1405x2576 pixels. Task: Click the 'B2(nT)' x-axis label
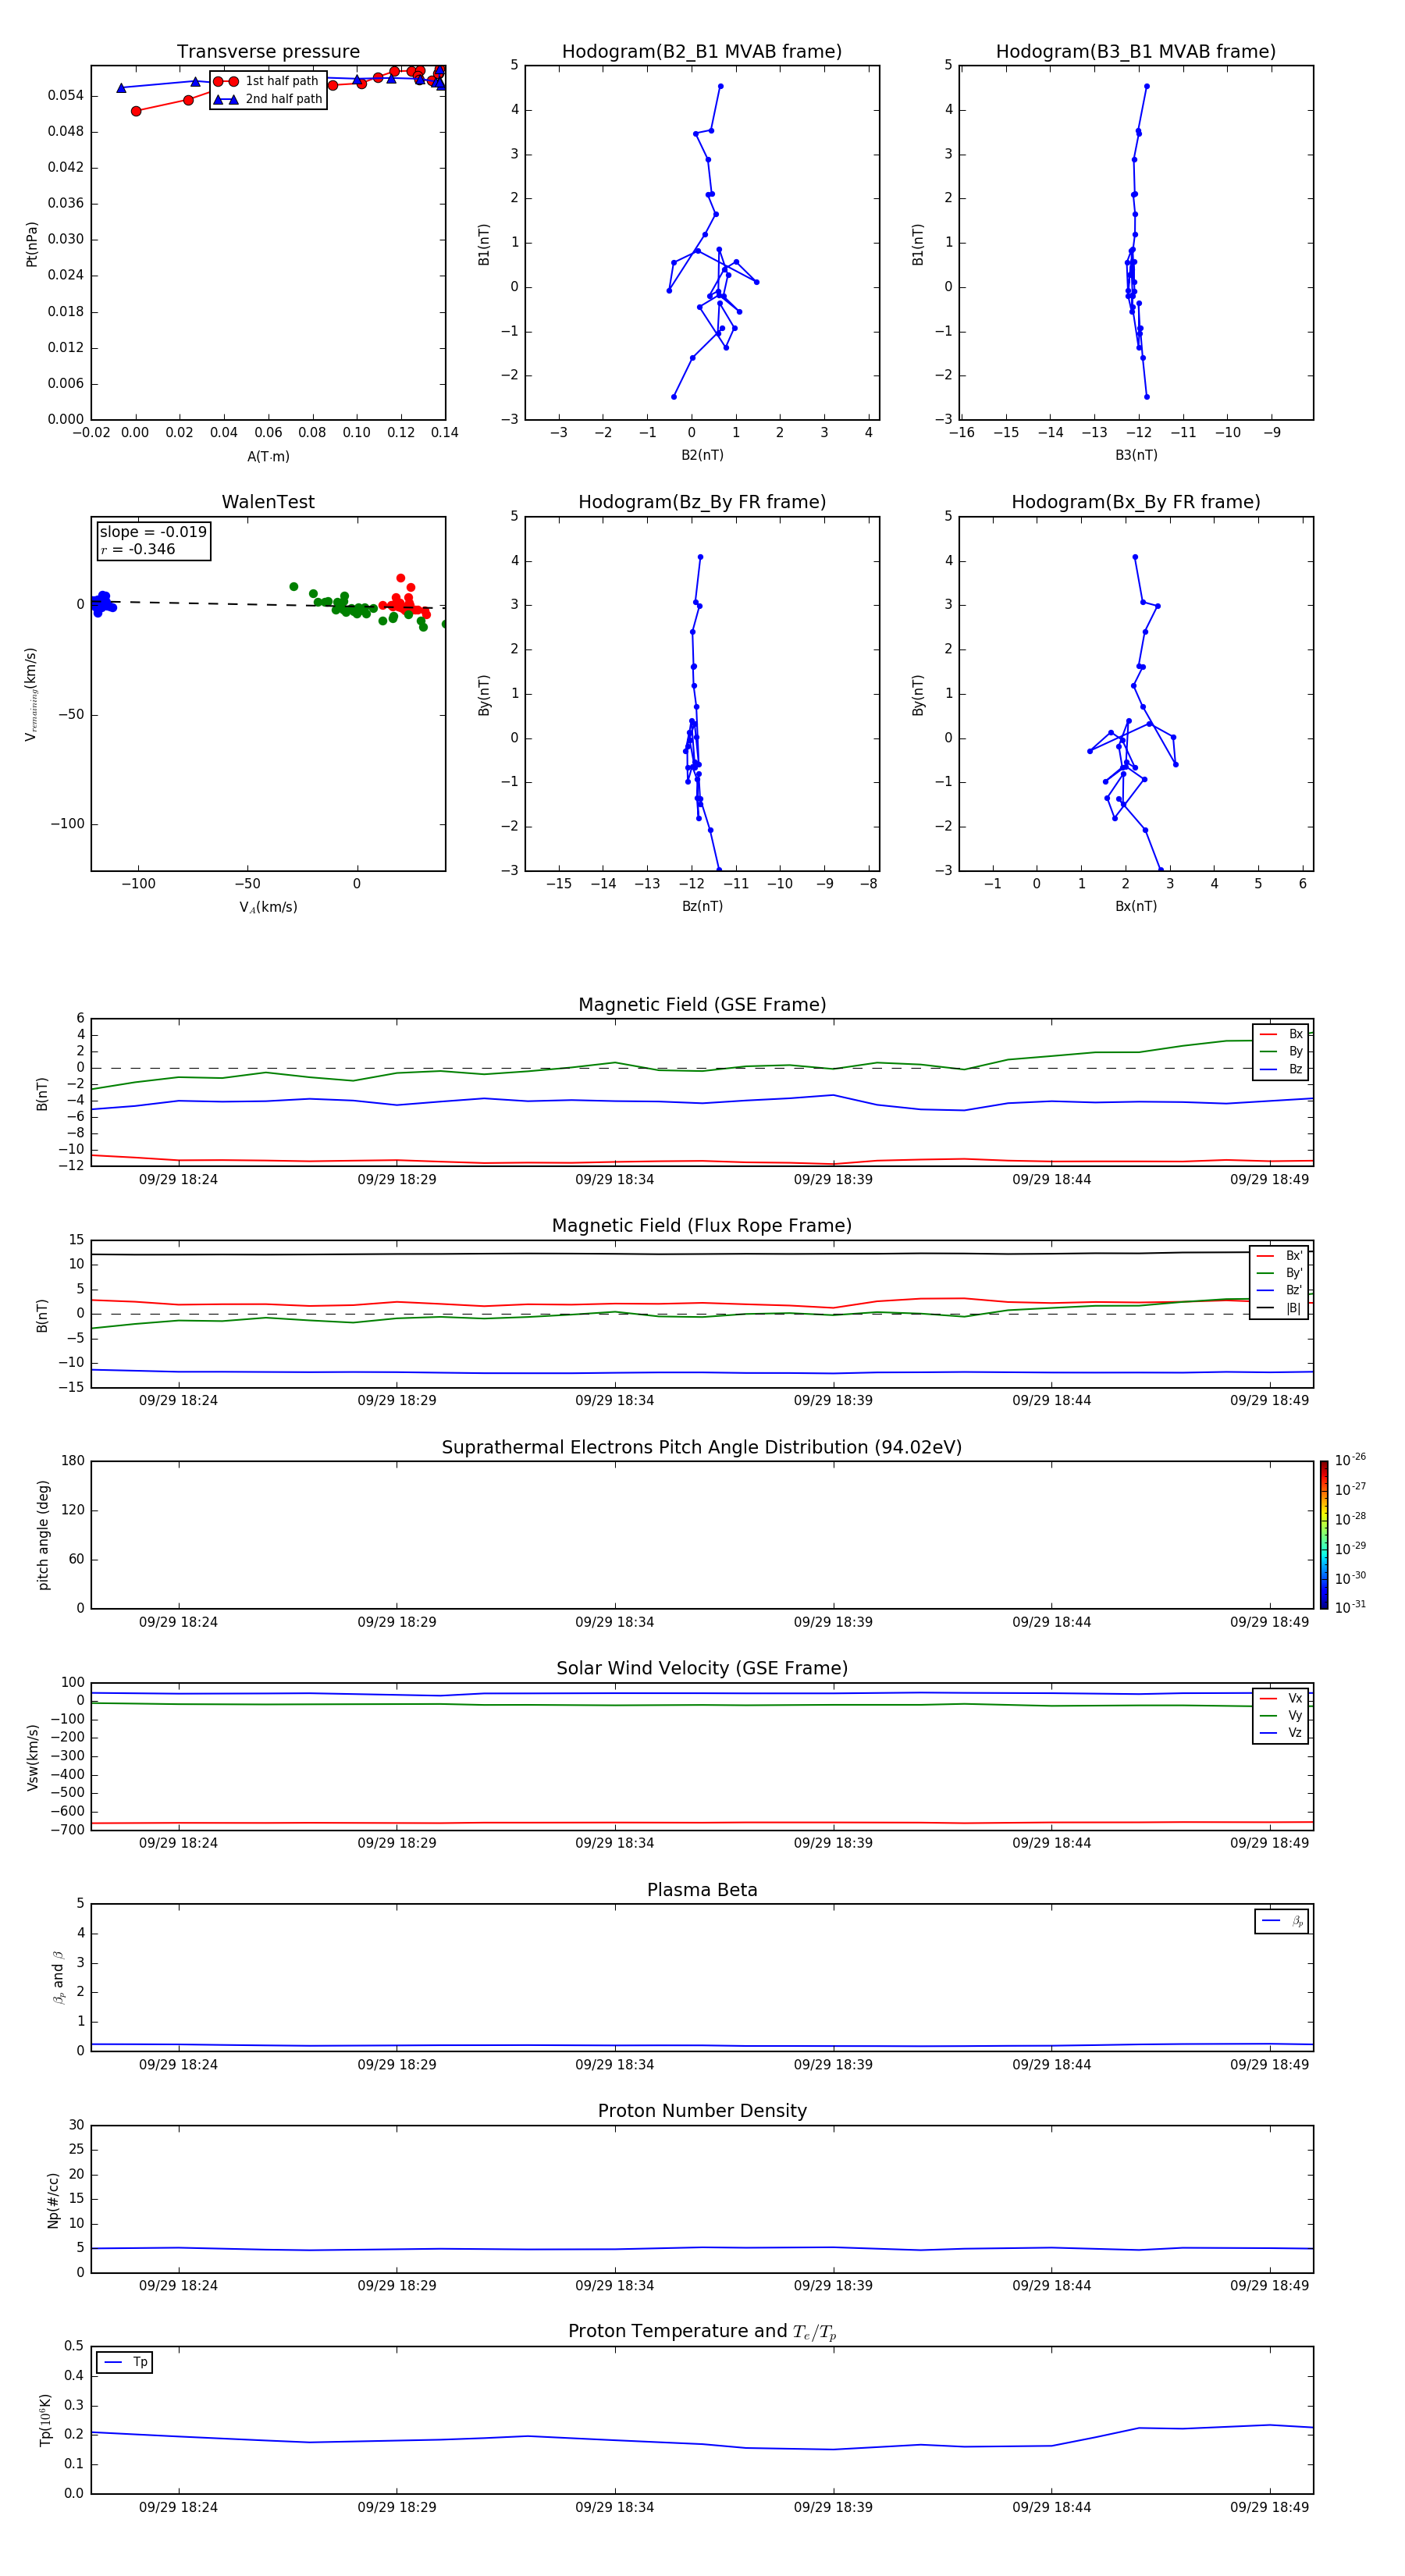pyautogui.click(x=702, y=456)
